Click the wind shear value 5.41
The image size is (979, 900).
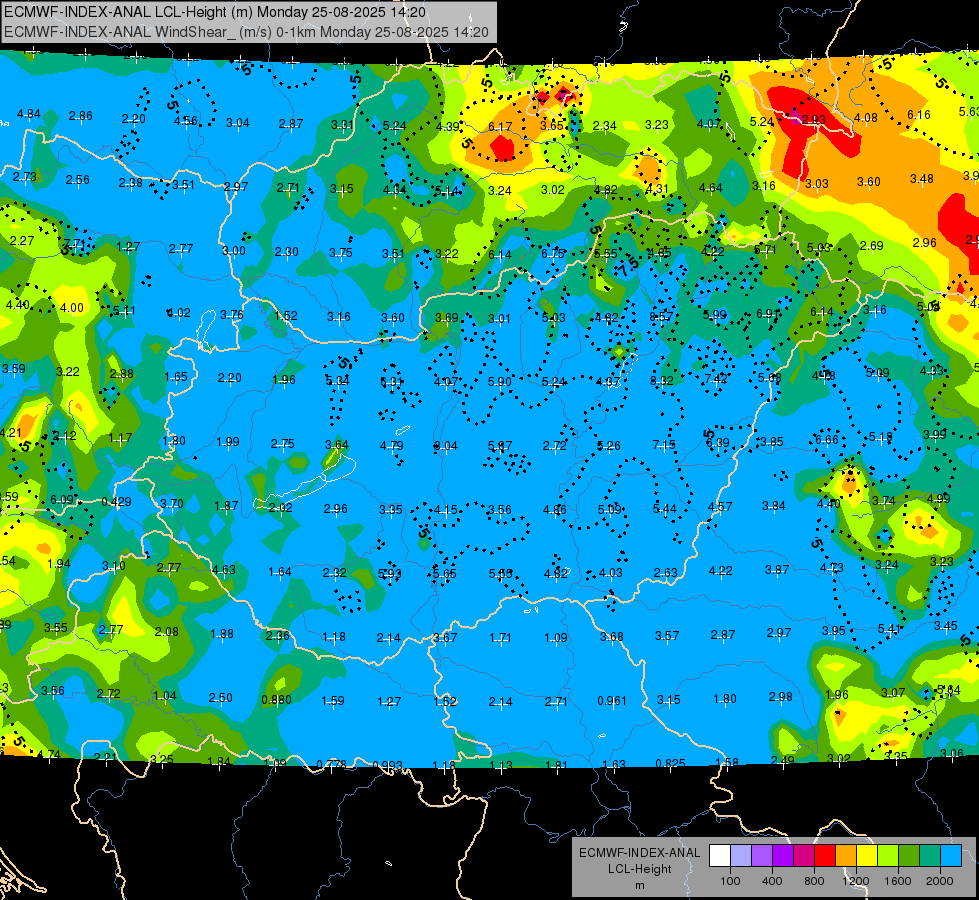889,628
